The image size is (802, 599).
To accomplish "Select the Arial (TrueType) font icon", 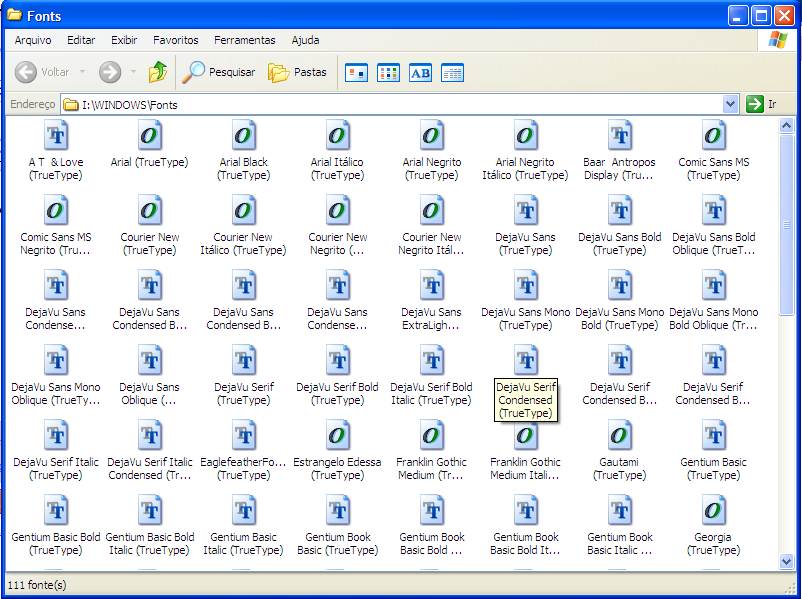I will pyautogui.click(x=149, y=136).
